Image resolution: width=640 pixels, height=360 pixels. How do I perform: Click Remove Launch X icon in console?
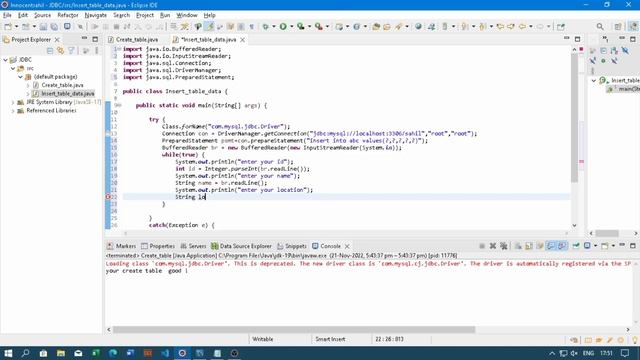click(x=493, y=246)
